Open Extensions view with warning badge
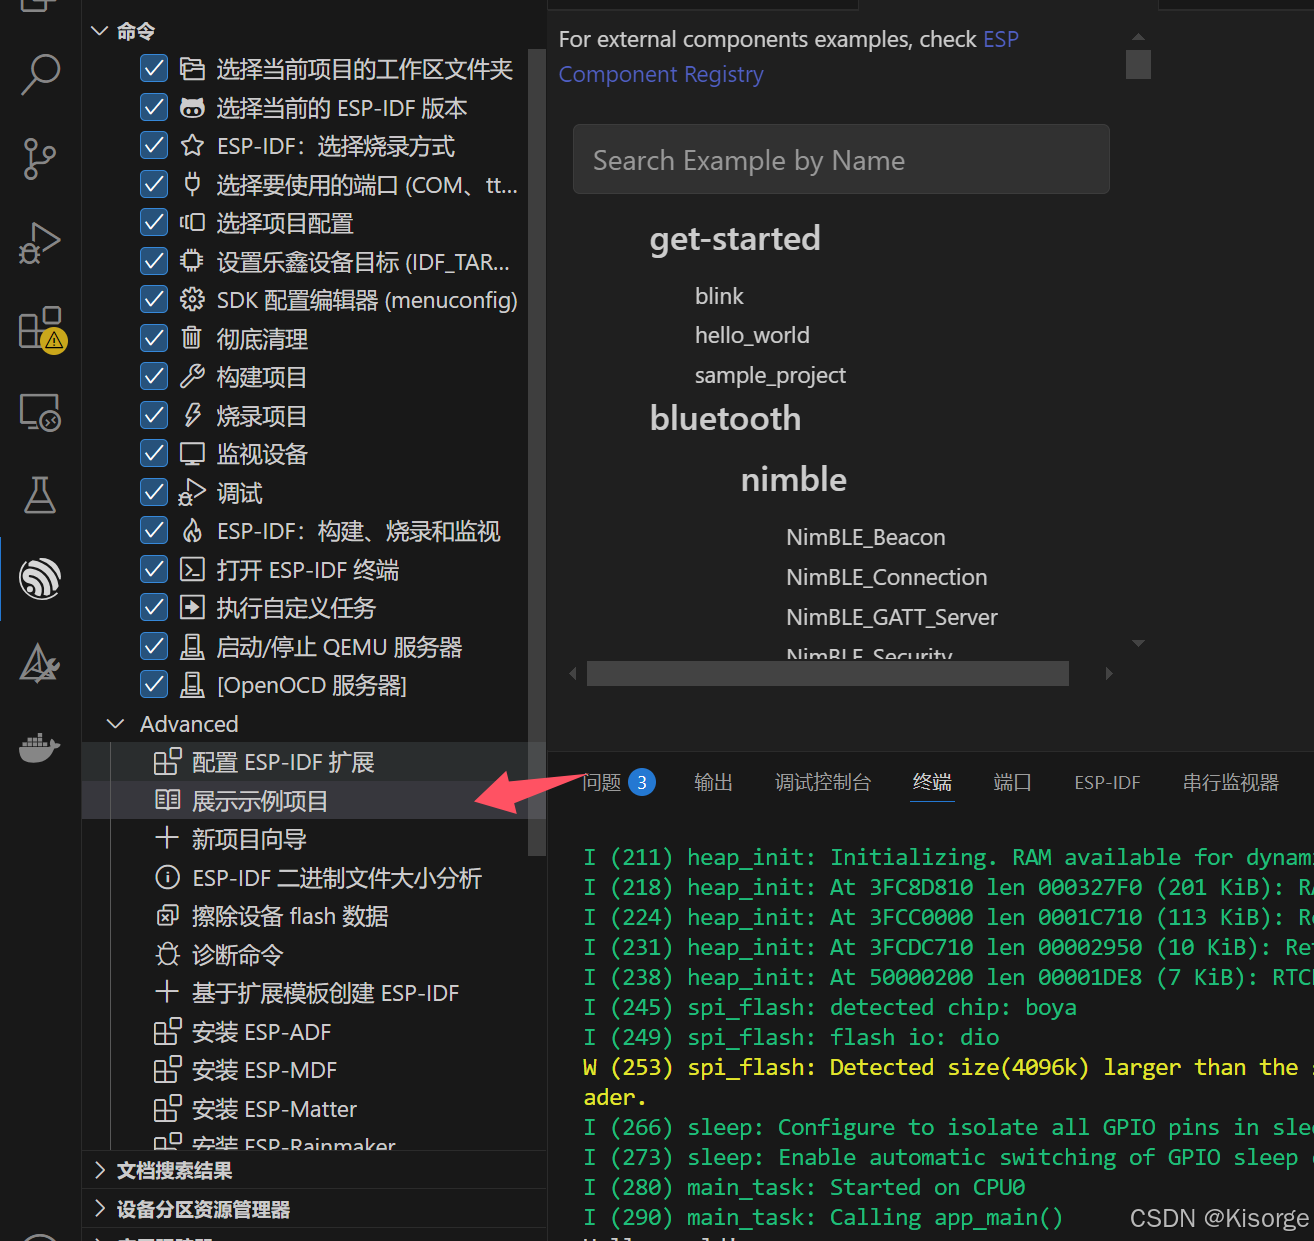 [x=42, y=329]
